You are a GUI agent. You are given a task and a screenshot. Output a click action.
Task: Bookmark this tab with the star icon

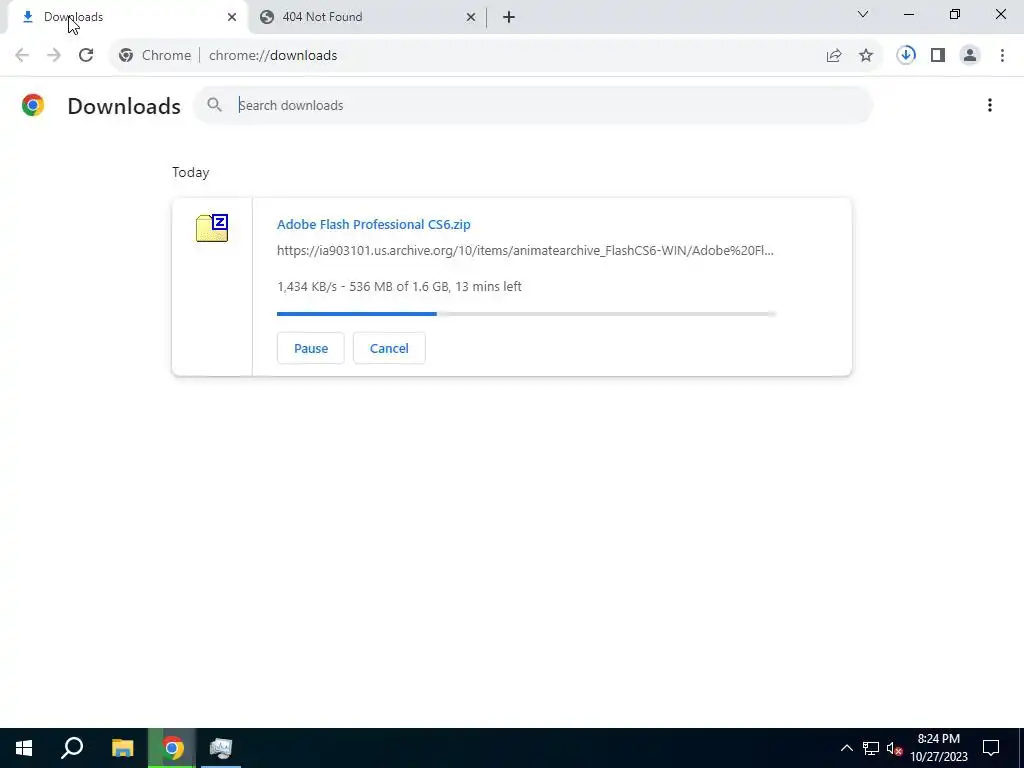pos(866,56)
